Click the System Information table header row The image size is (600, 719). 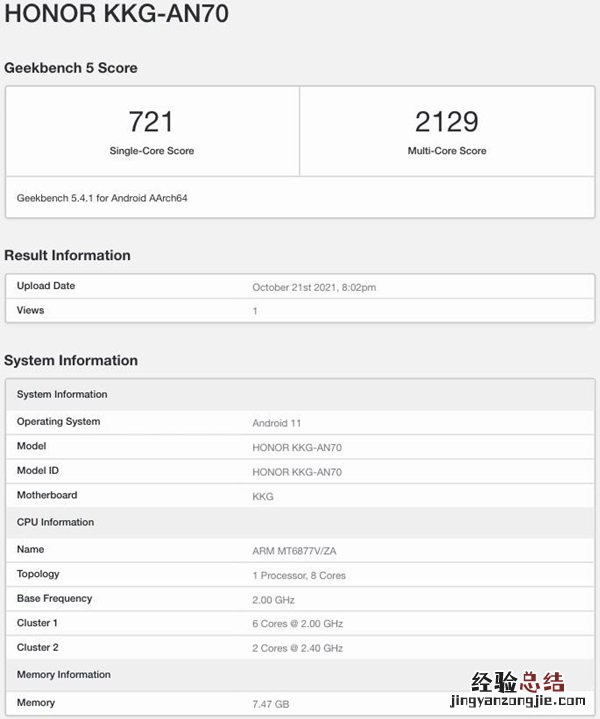point(300,395)
